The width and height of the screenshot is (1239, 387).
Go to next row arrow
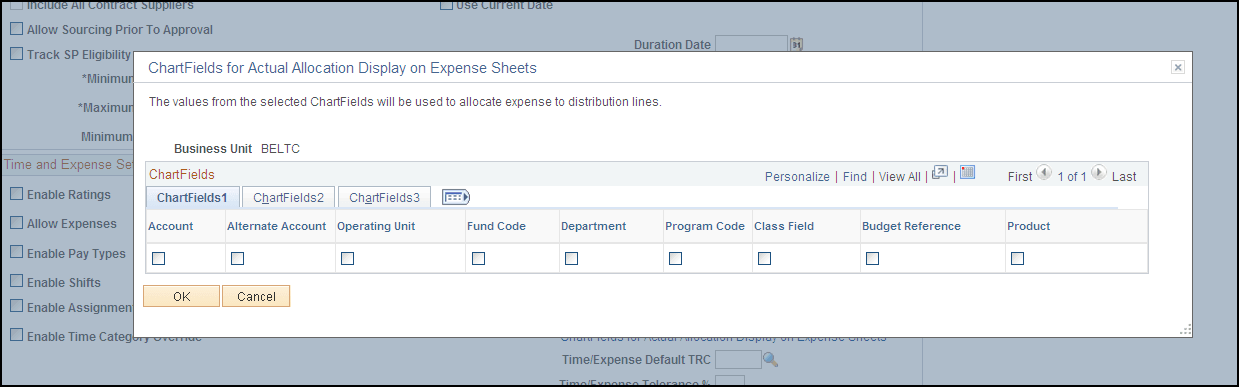(x=1099, y=173)
